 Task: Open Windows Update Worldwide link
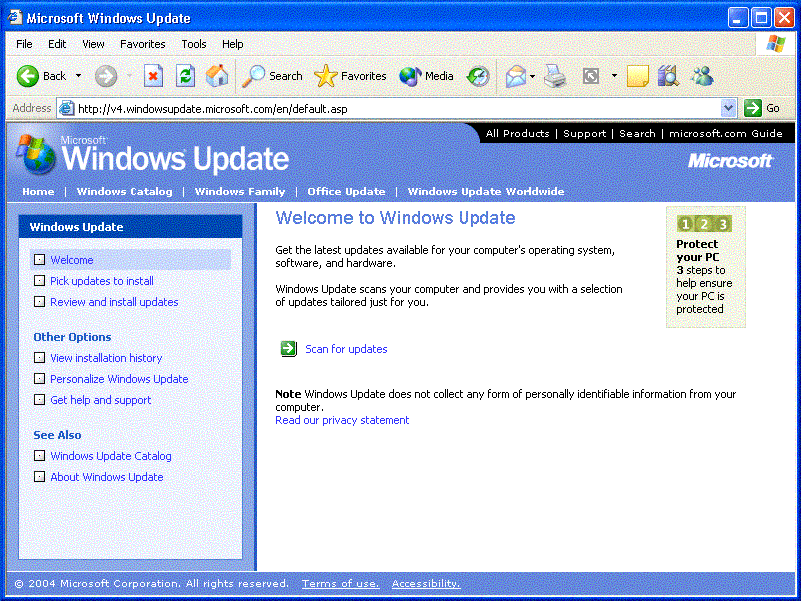[486, 192]
